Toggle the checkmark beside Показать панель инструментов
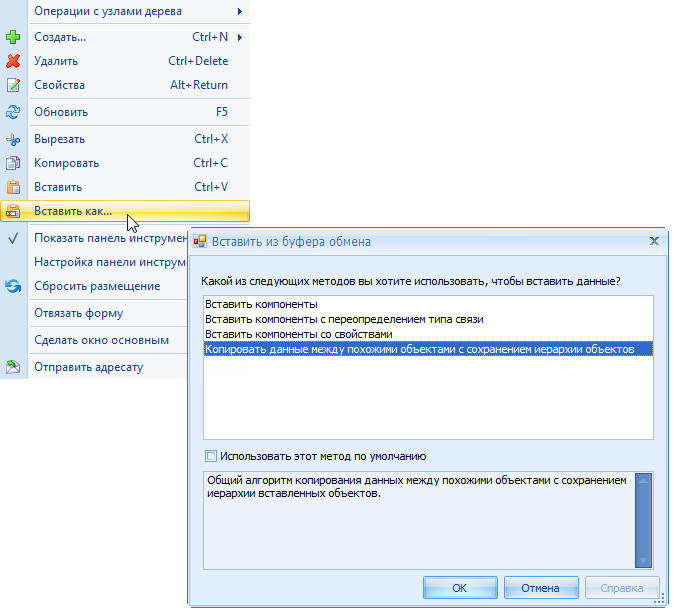This screenshot has width=676, height=611. 13,238
